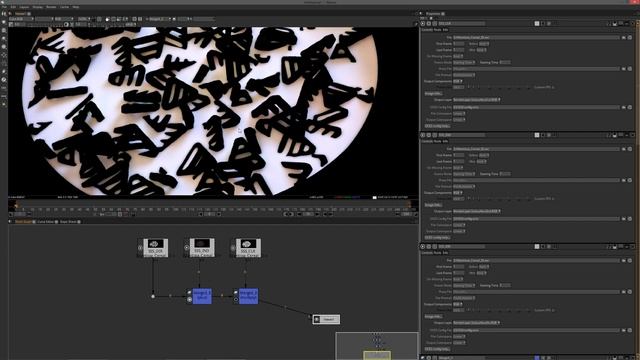Toggle the mask indicator on Merge2 node
This screenshot has width=640, height=360.
click(x=236, y=300)
